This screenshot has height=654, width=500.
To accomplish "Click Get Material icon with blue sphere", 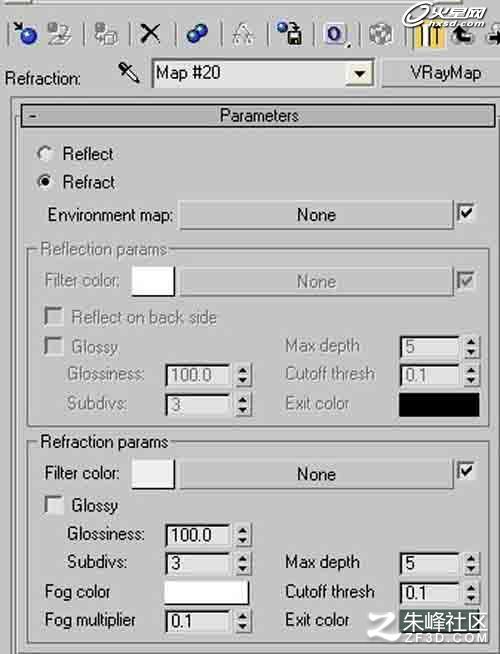I will click(25, 33).
